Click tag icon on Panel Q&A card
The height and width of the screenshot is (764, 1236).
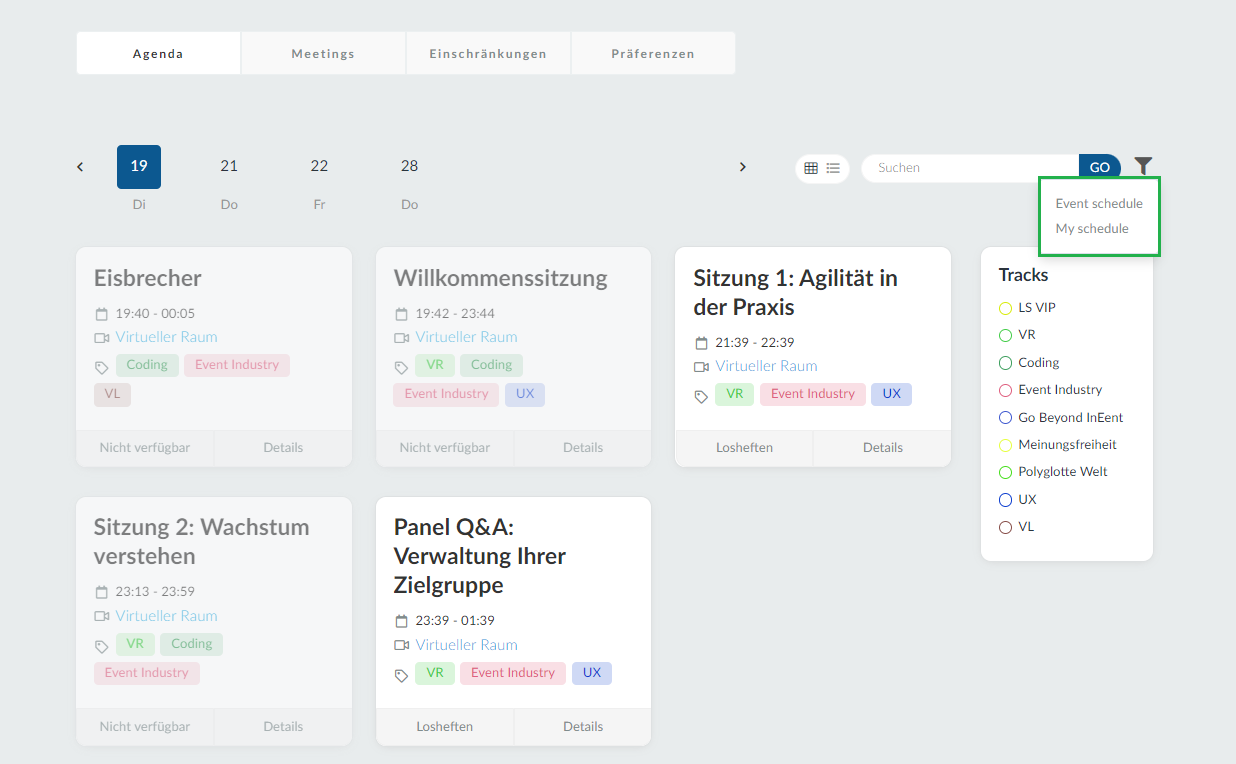(401, 676)
